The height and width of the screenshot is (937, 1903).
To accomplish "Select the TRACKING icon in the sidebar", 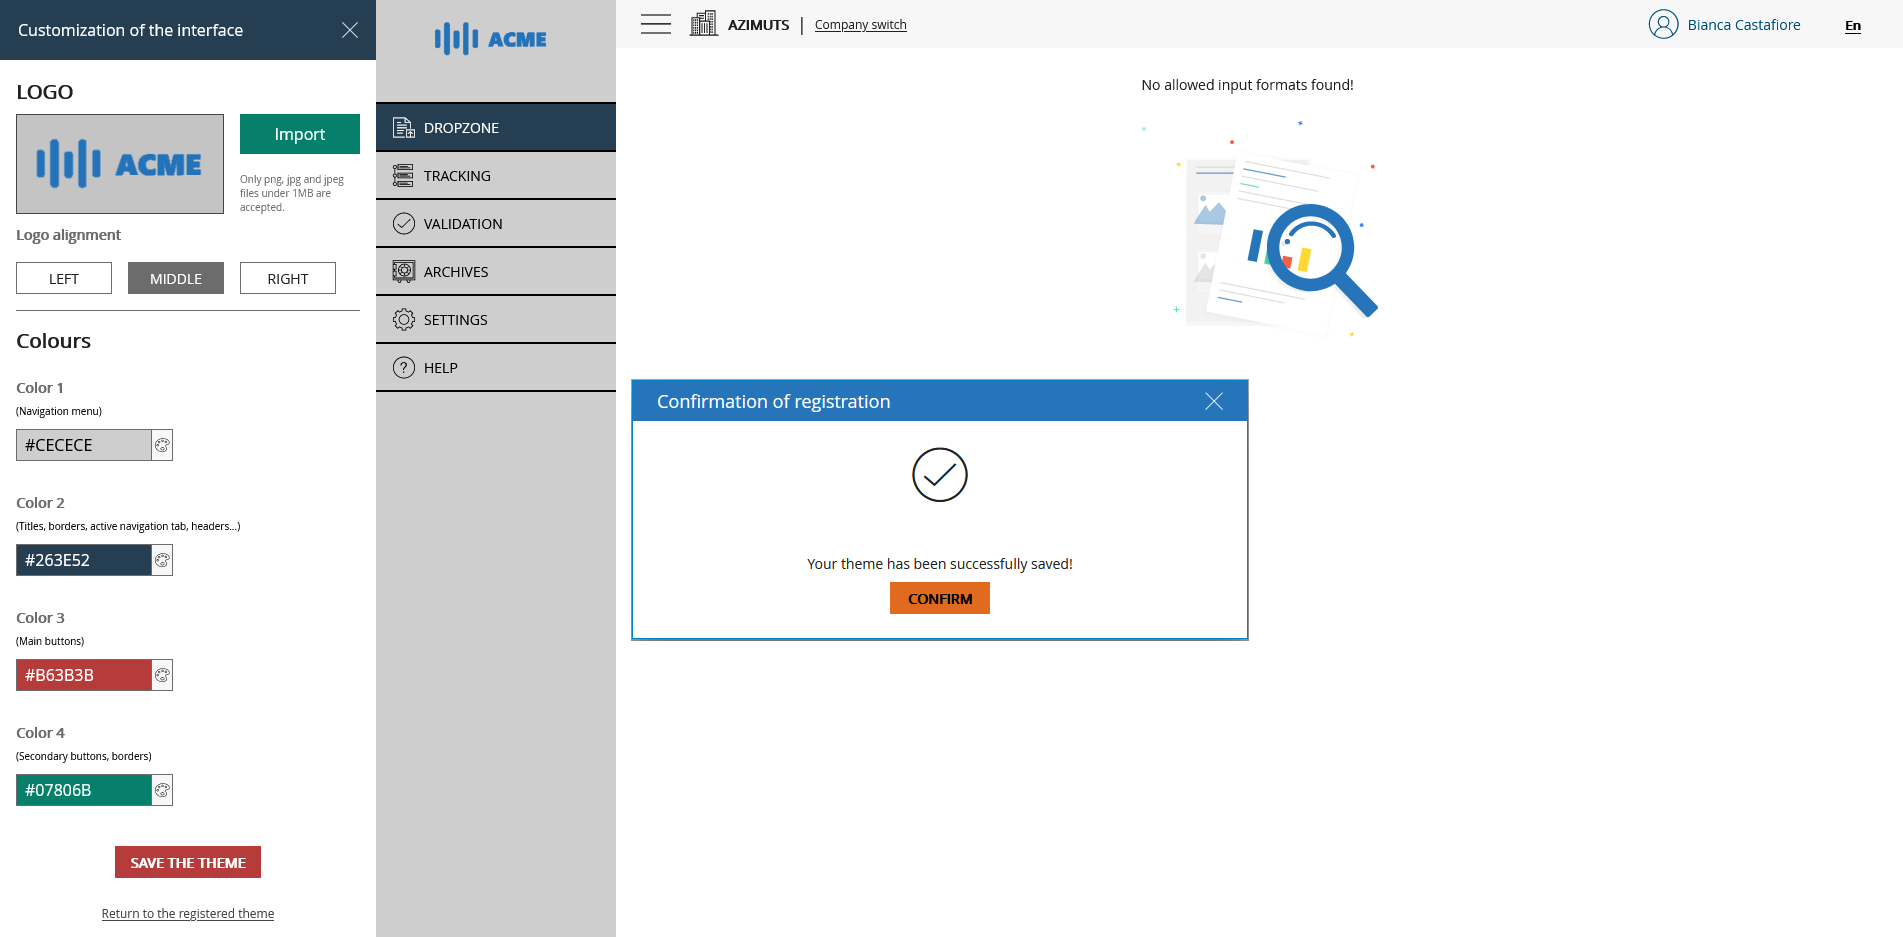I will 403,175.
